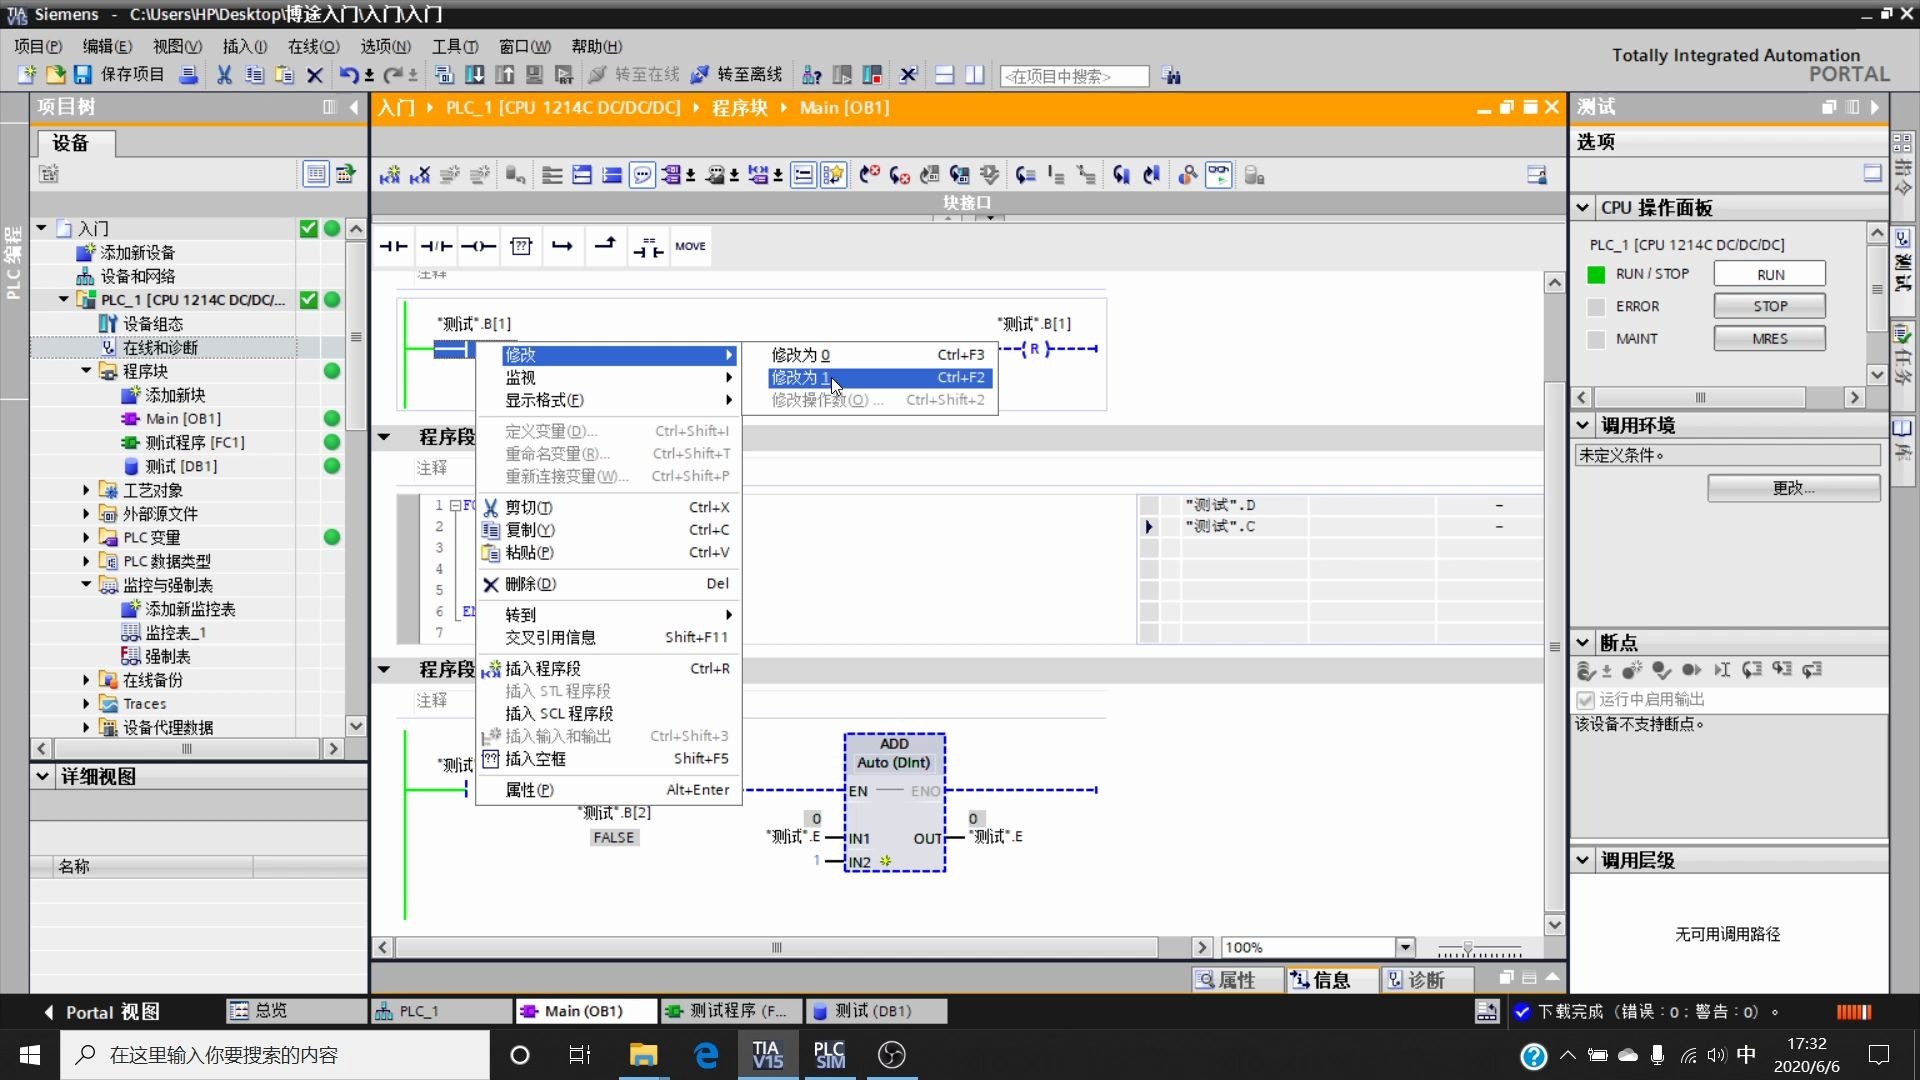Collapse the 断点 section

pyautogui.click(x=1583, y=643)
